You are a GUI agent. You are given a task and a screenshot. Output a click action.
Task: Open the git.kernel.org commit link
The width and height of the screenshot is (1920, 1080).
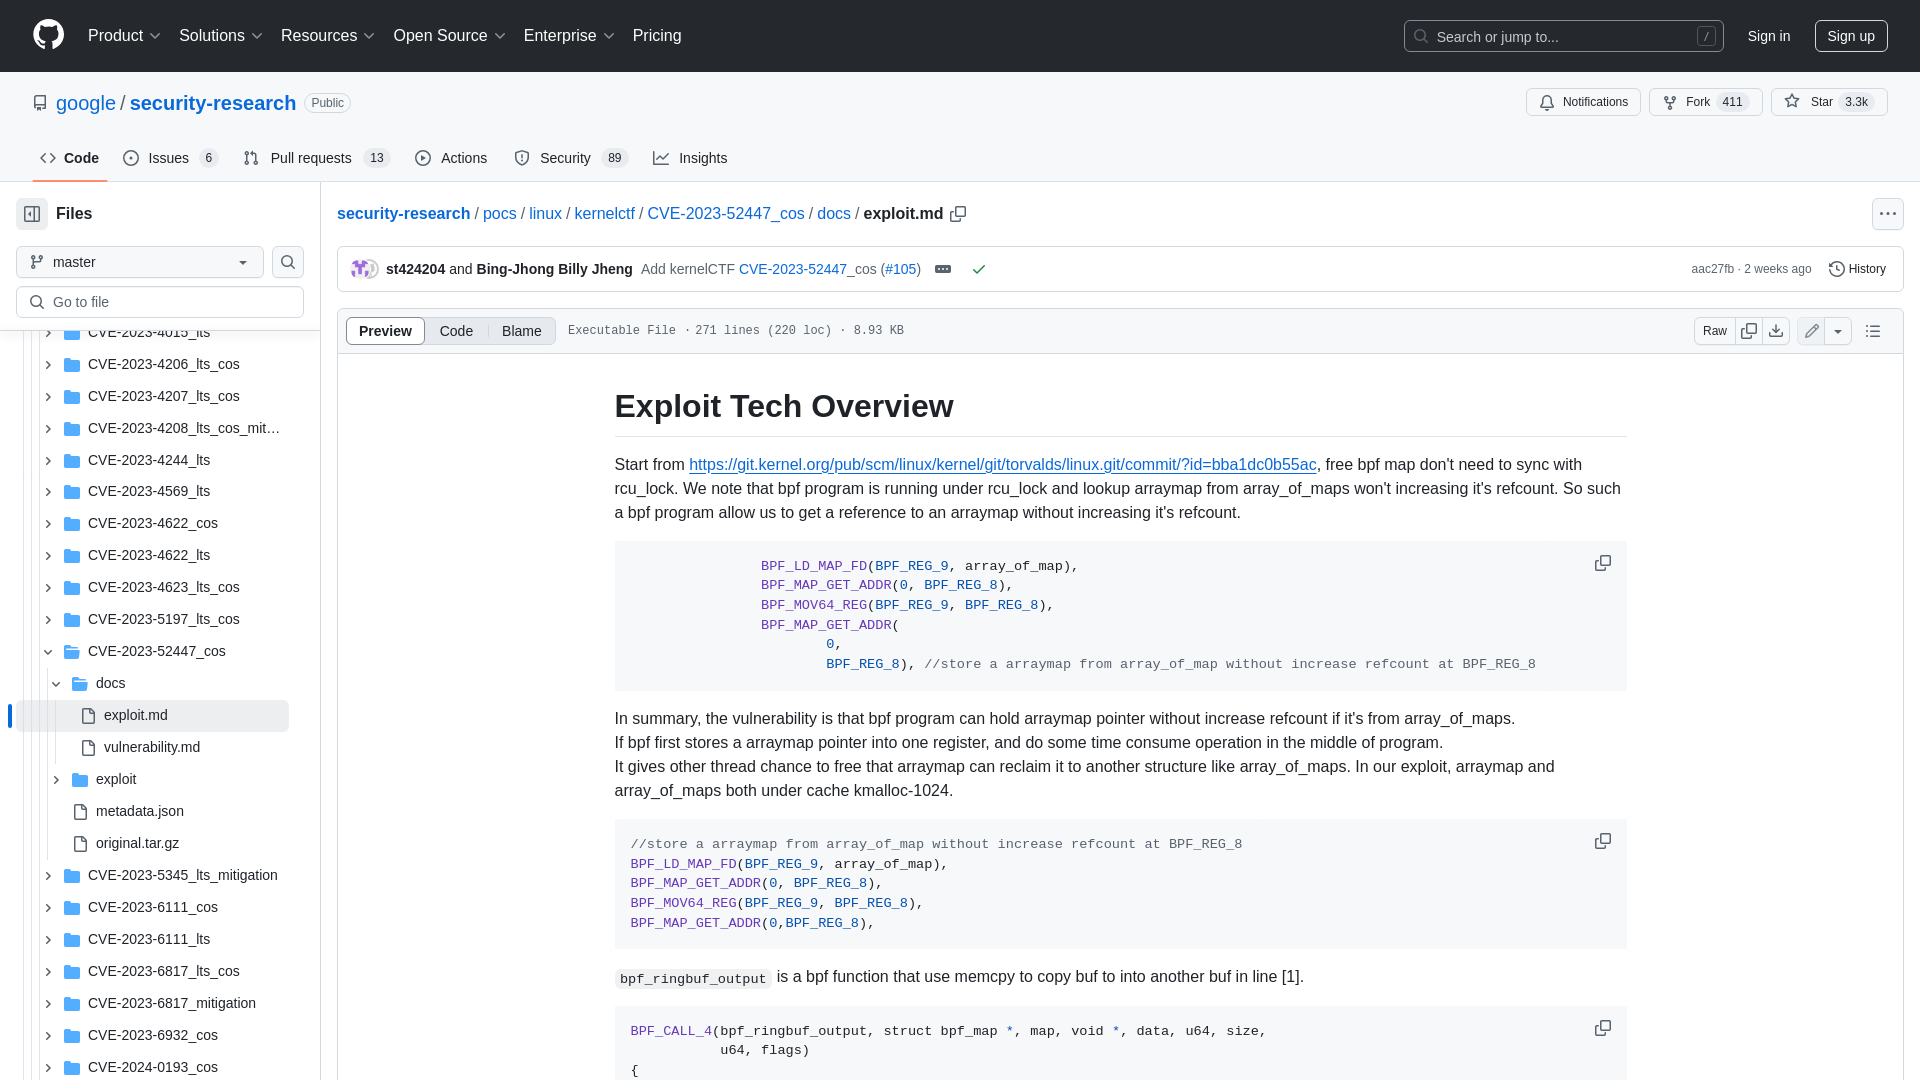click(x=1002, y=465)
